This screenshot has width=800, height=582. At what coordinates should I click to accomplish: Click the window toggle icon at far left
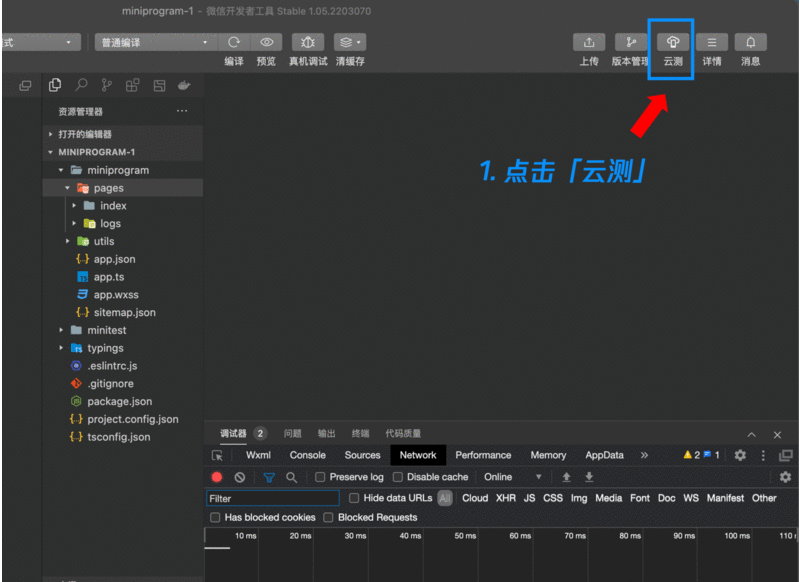(x=25, y=86)
